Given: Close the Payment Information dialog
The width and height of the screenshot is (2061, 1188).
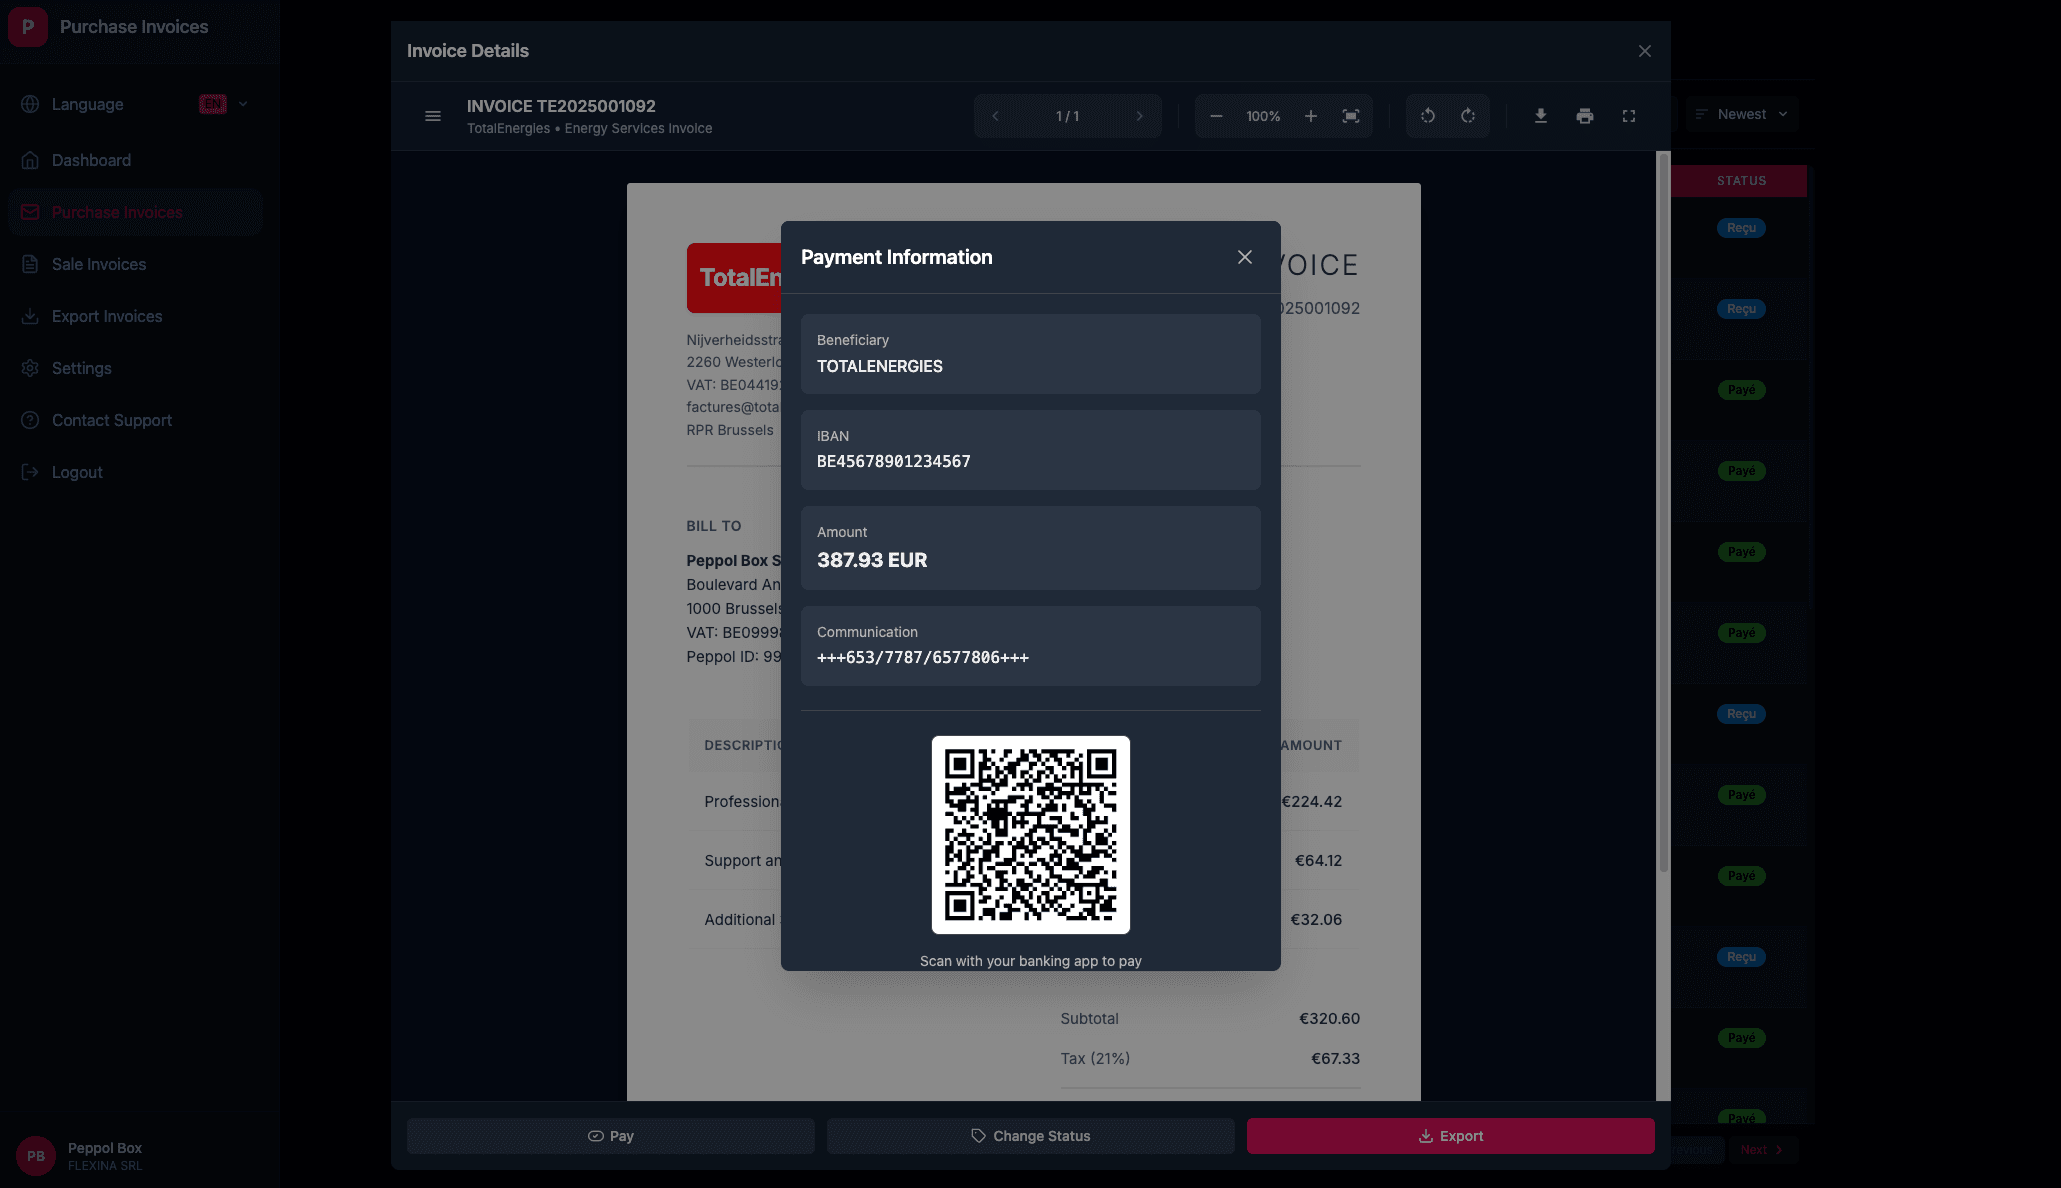Looking at the screenshot, I should point(1244,257).
